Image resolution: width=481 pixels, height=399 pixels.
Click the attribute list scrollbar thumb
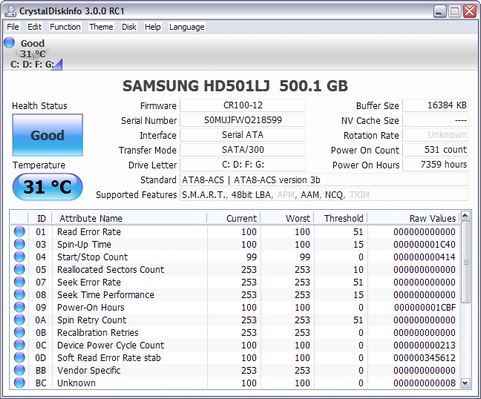click(x=465, y=262)
